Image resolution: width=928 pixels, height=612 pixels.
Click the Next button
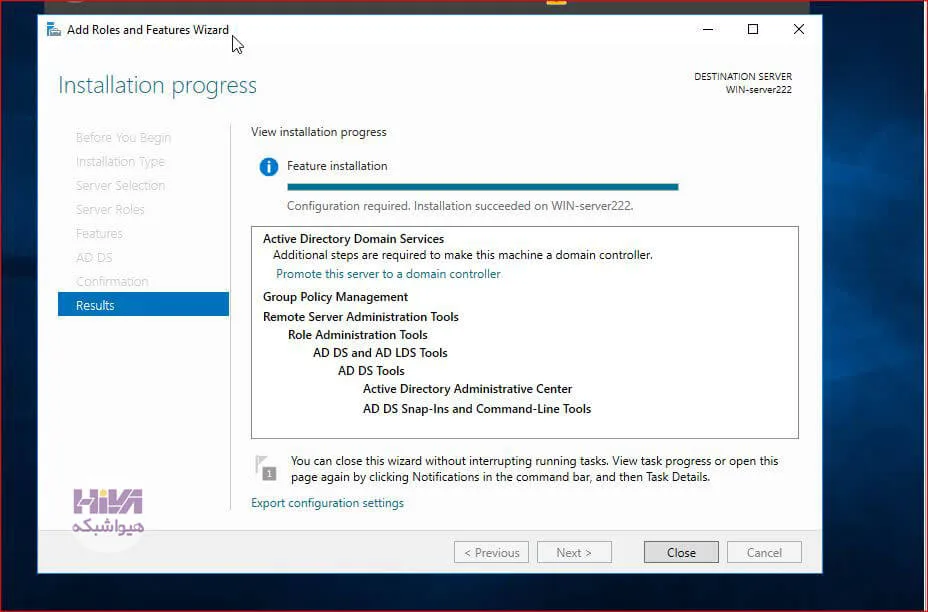tap(574, 552)
